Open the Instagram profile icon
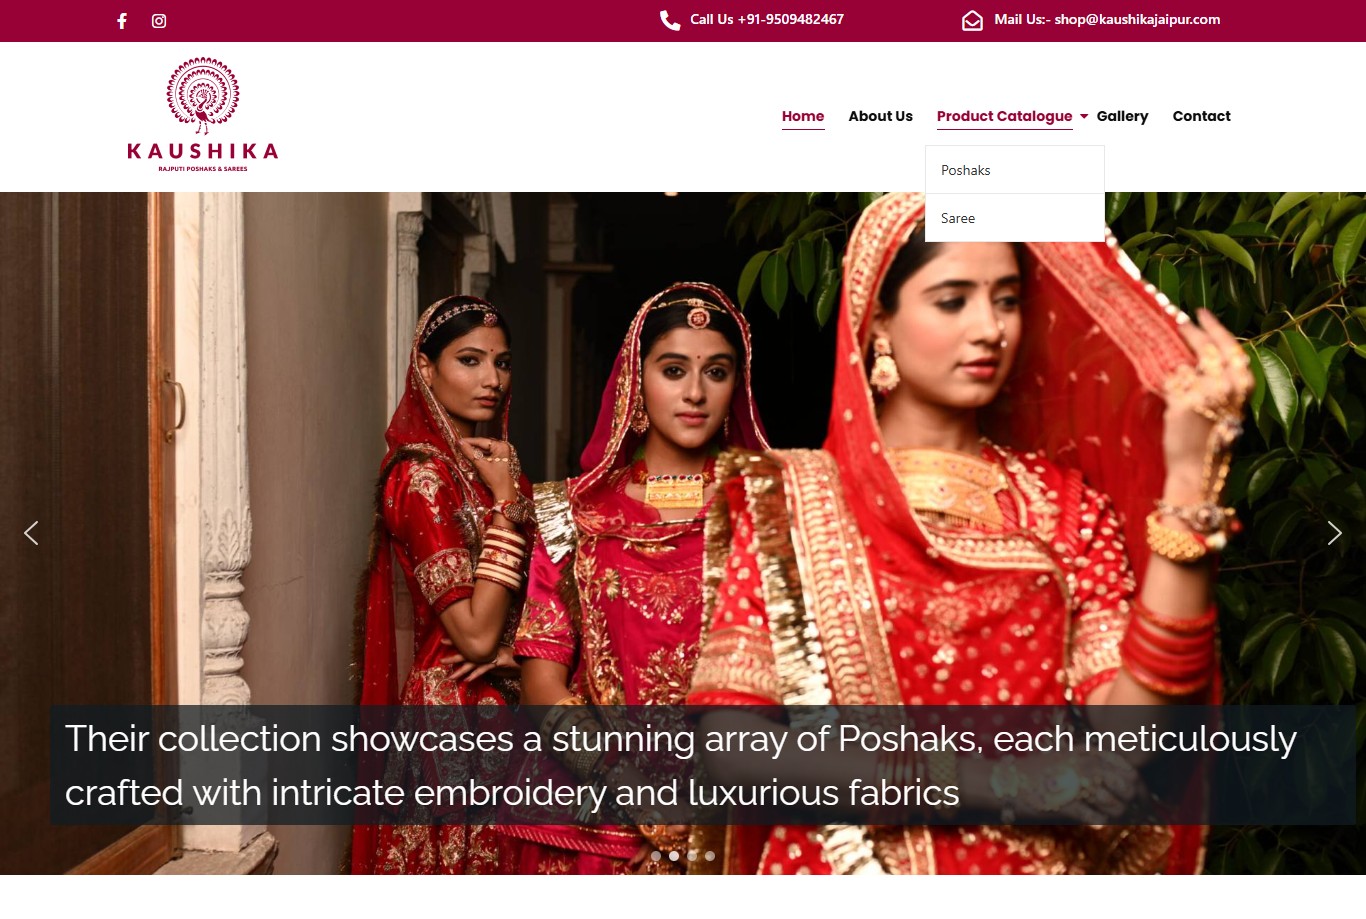This screenshot has height=919, width=1366. tap(159, 21)
